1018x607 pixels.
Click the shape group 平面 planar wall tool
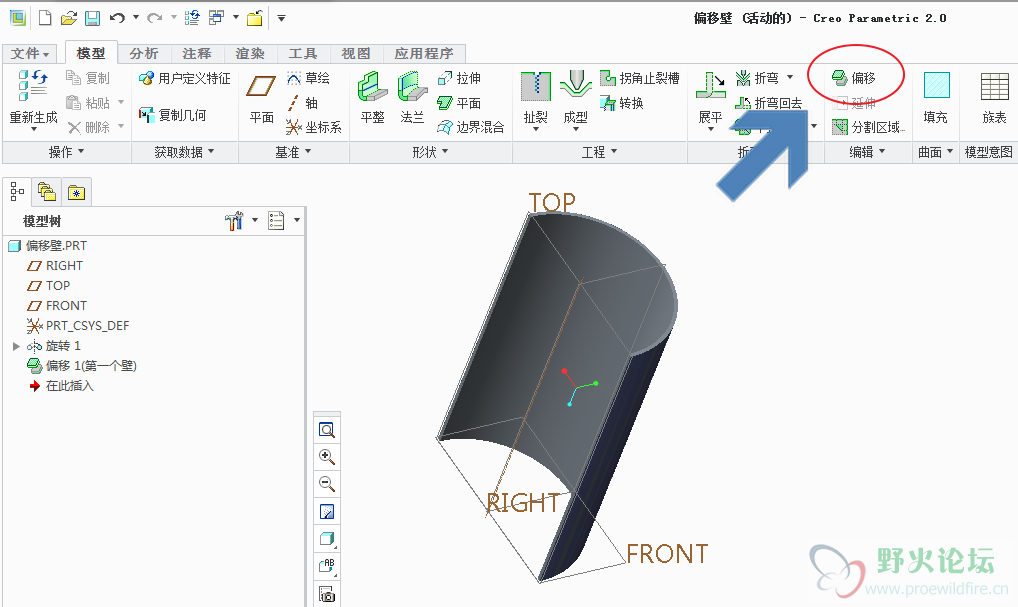pyautogui.click(x=459, y=103)
